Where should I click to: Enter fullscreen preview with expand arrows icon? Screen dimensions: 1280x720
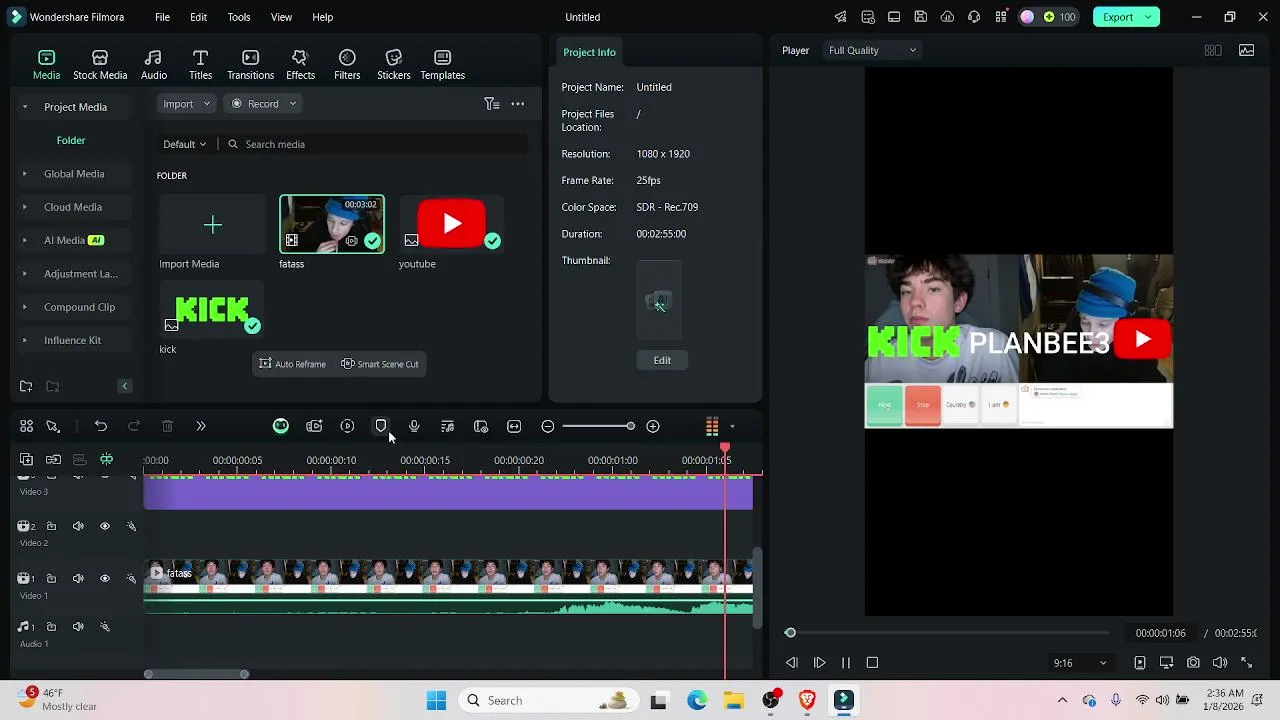[1247, 662]
